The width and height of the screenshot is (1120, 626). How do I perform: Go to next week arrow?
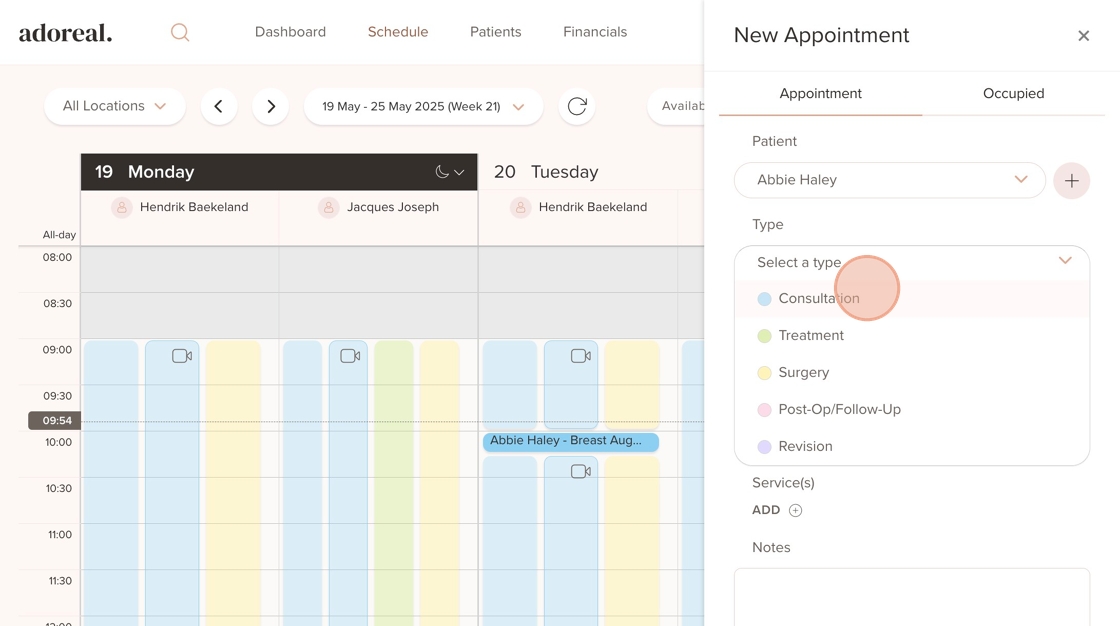(x=270, y=106)
